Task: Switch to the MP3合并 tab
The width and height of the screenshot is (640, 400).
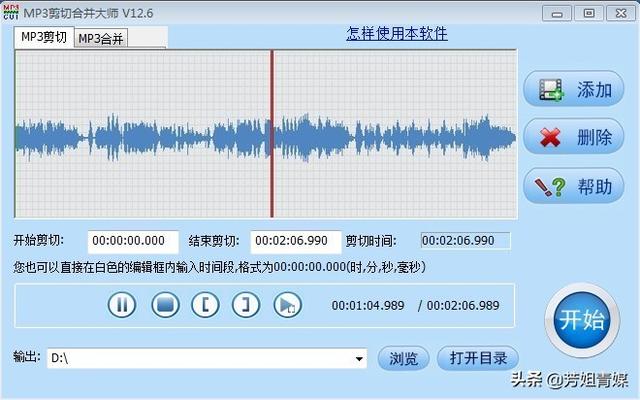Action: click(x=101, y=38)
